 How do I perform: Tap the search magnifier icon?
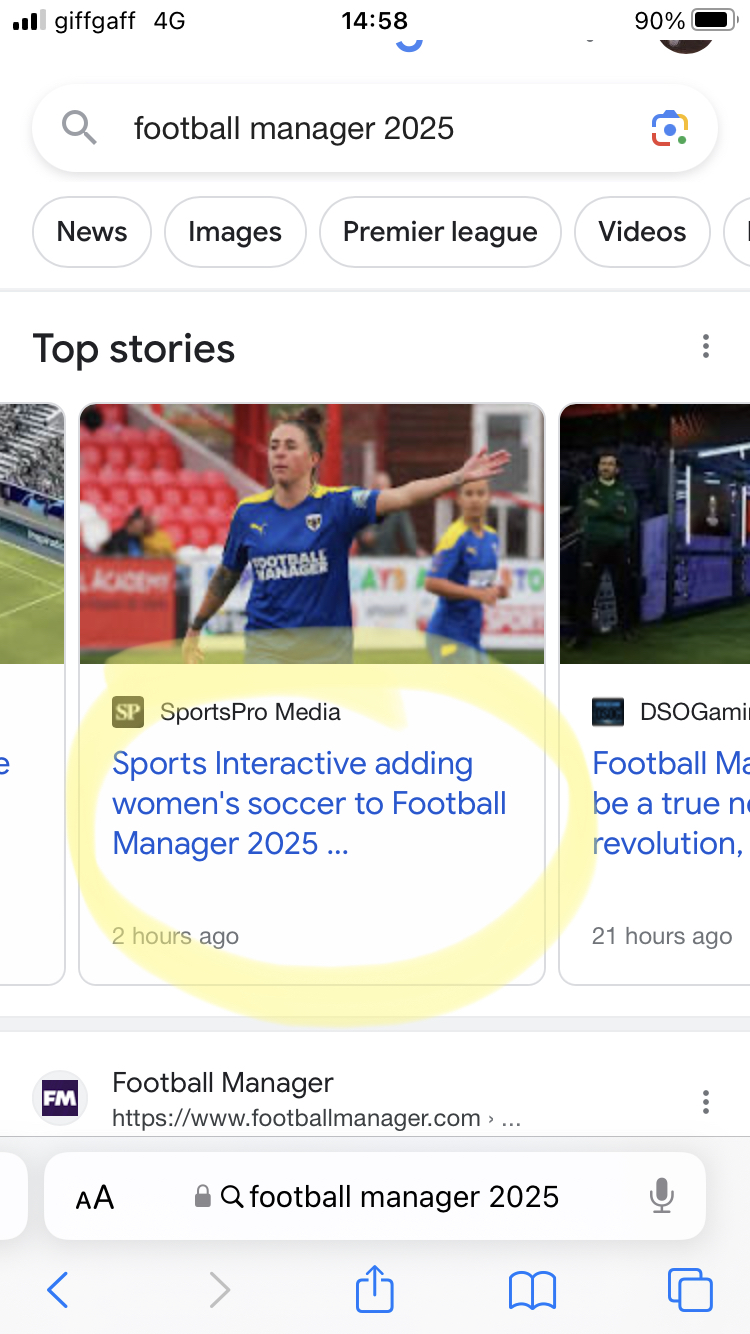tap(79, 129)
